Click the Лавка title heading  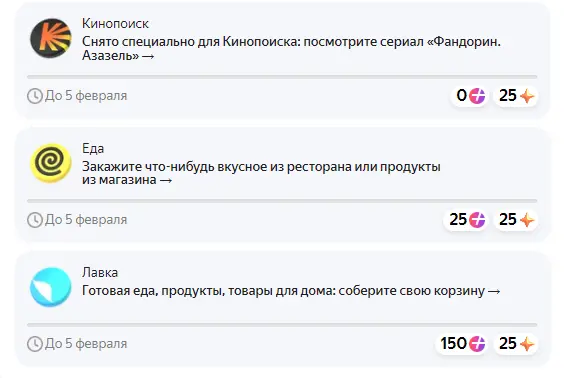100,272
